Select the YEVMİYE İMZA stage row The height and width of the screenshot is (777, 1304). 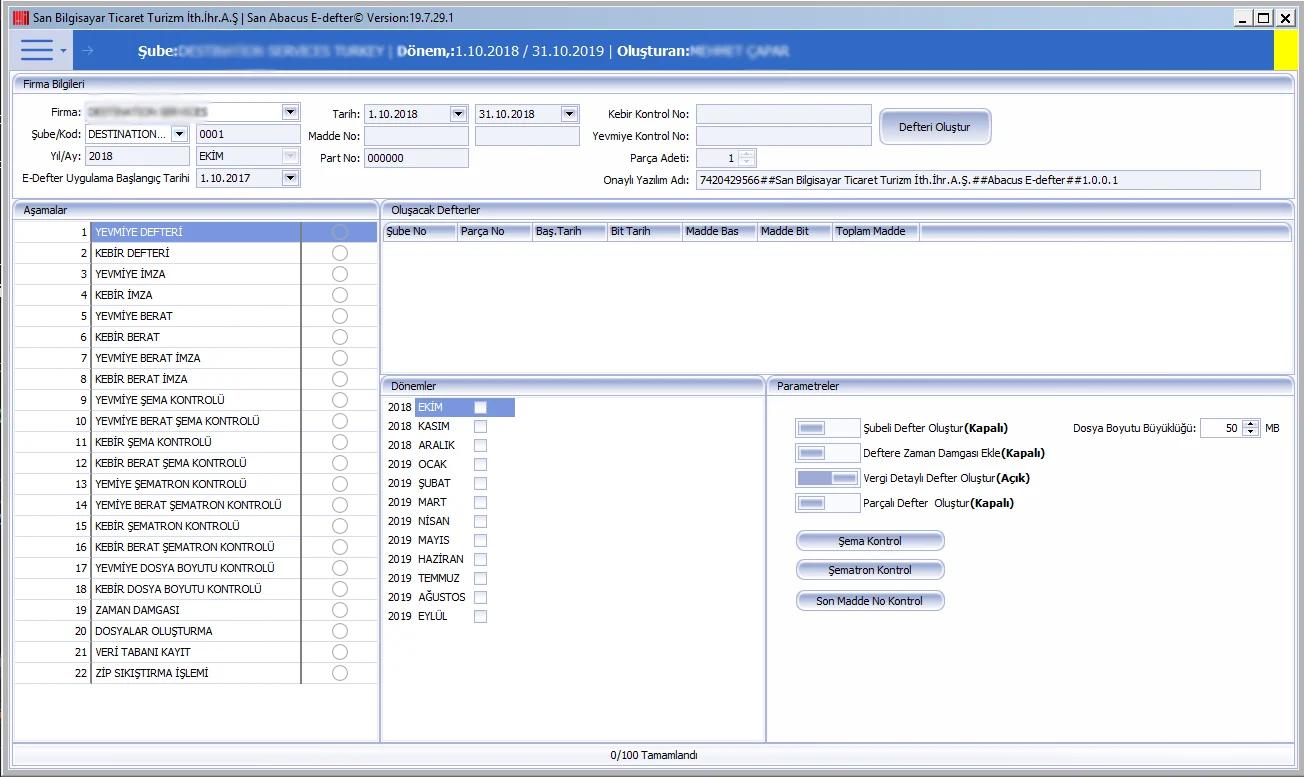pyautogui.click(x=196, y=274)
